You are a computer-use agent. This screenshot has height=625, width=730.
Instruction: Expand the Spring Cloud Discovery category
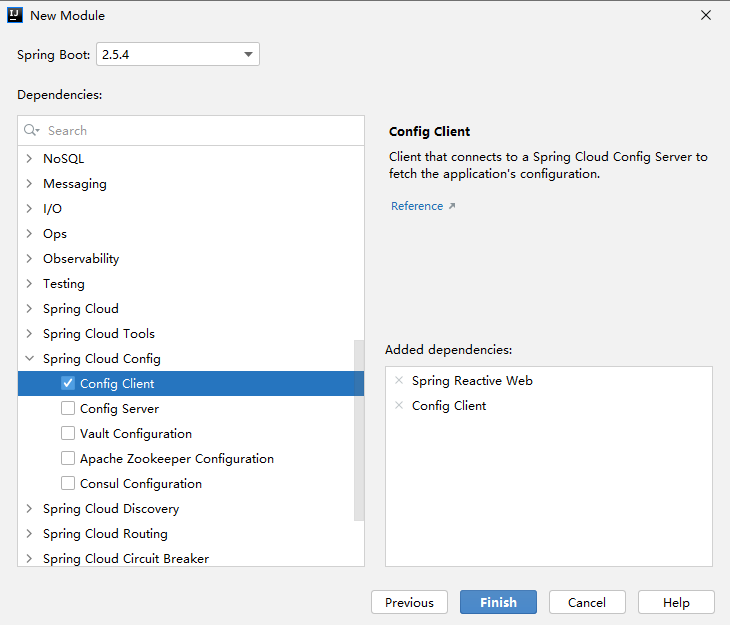pos(29,508)
